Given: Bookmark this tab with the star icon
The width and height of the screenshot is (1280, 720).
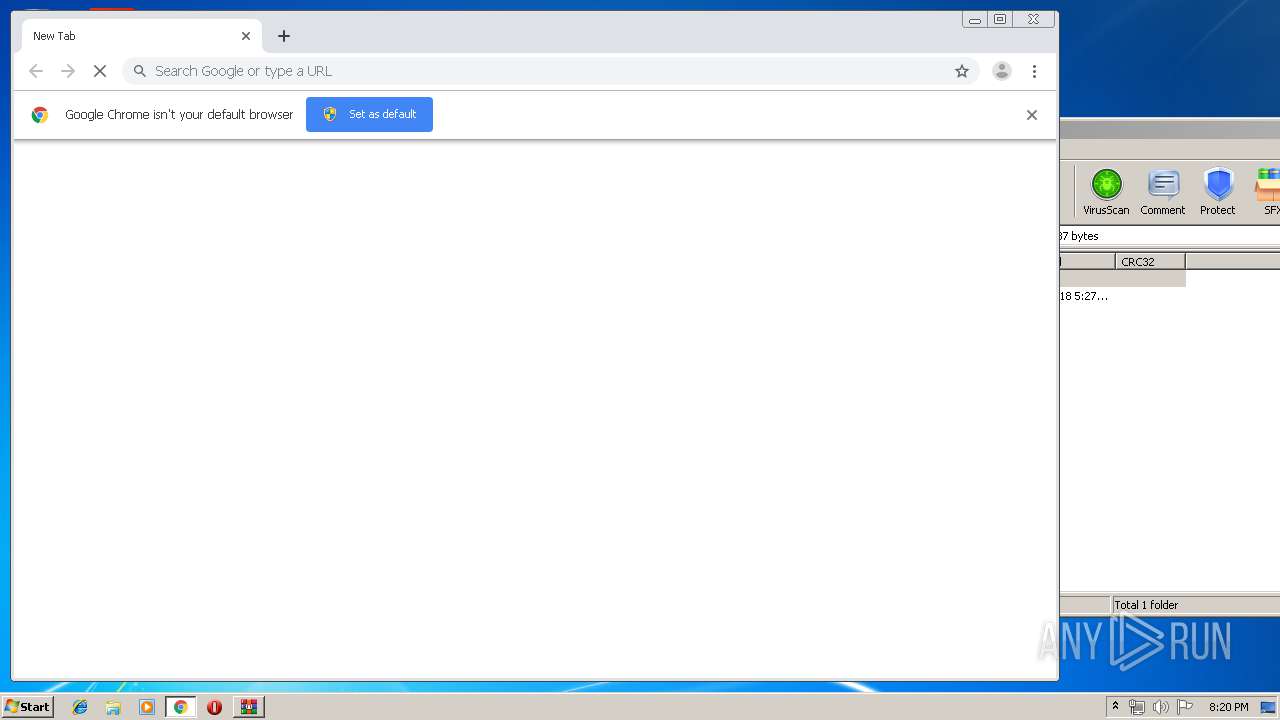Looking at the screenshot, I should (962, 71).
